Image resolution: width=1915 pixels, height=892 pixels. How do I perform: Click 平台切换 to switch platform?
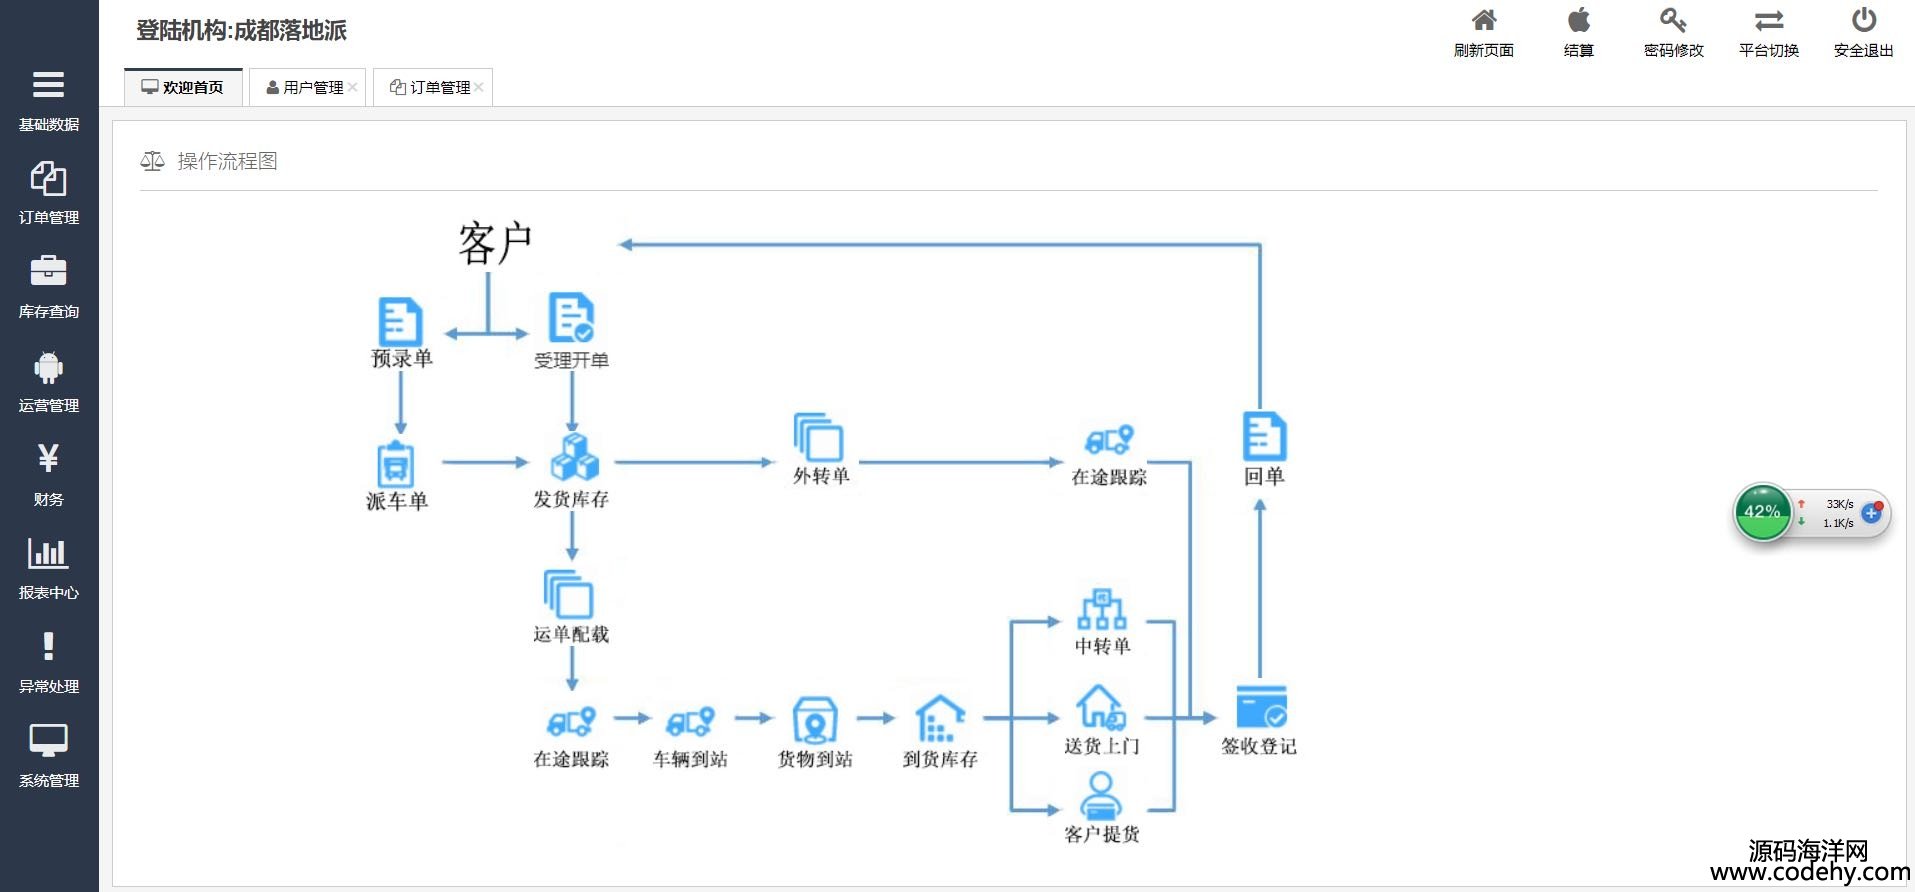pos(1768,32)
